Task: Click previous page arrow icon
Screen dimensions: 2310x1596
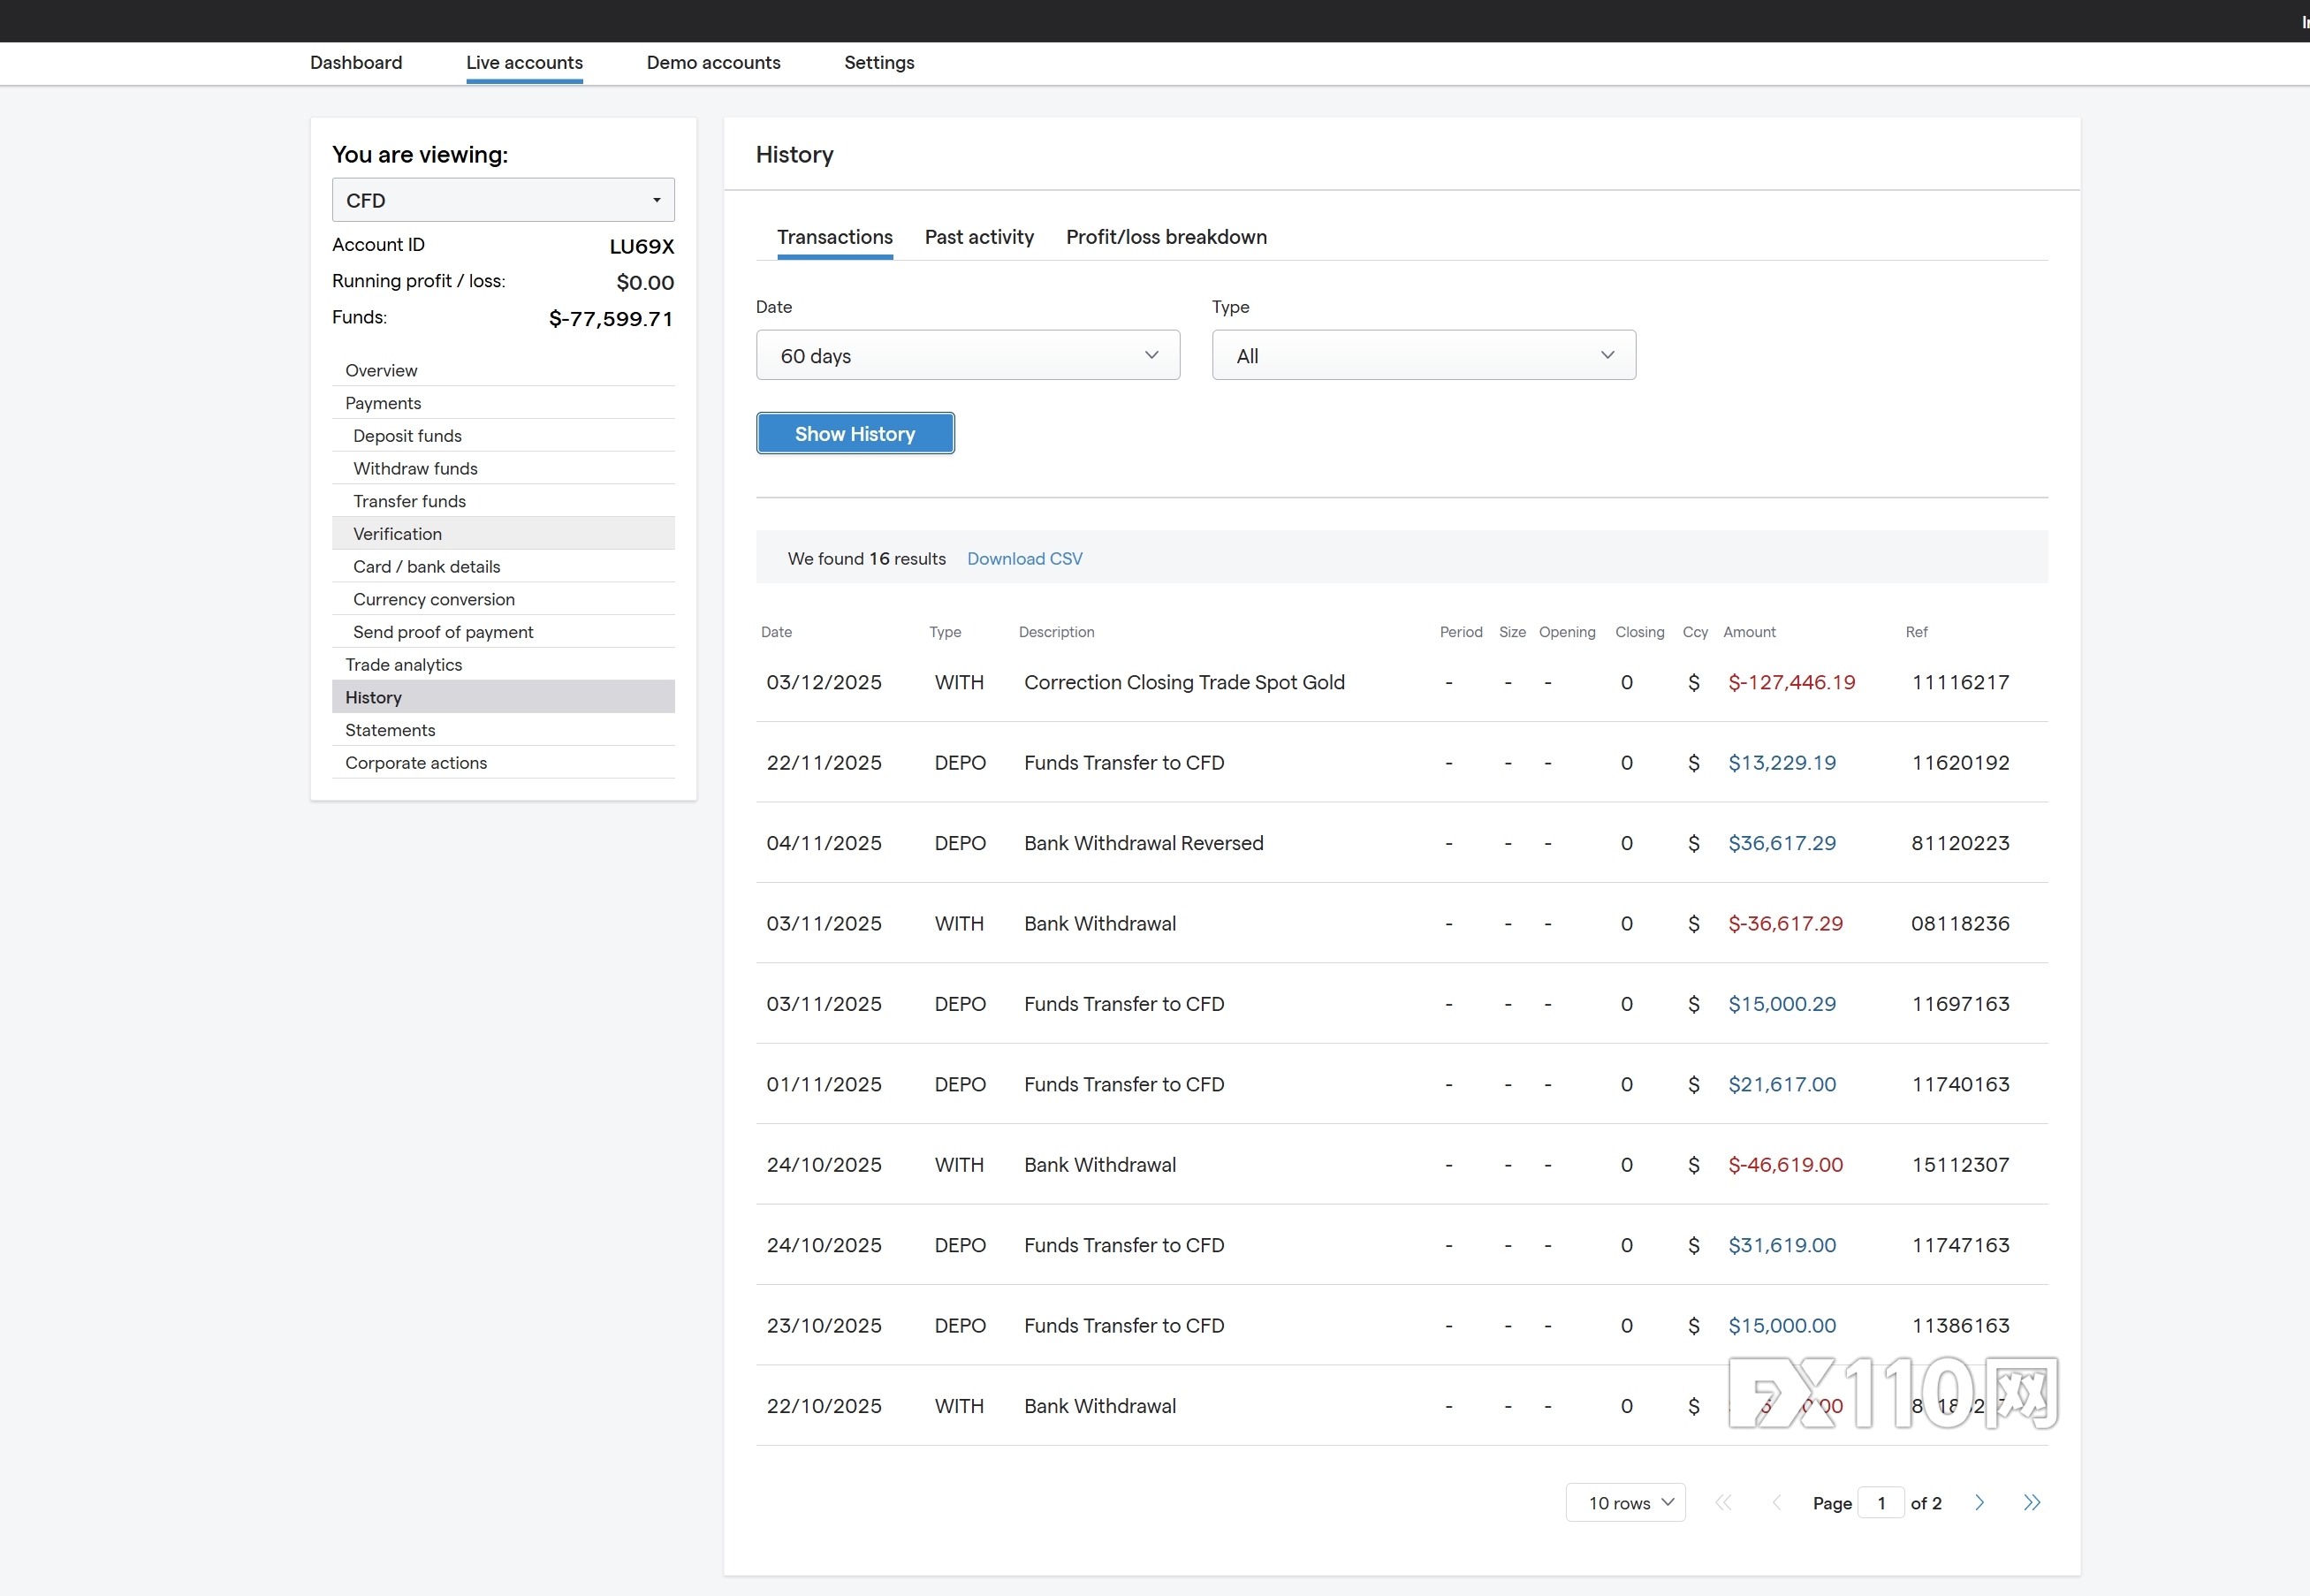Action: (x=1776, y=1502)
